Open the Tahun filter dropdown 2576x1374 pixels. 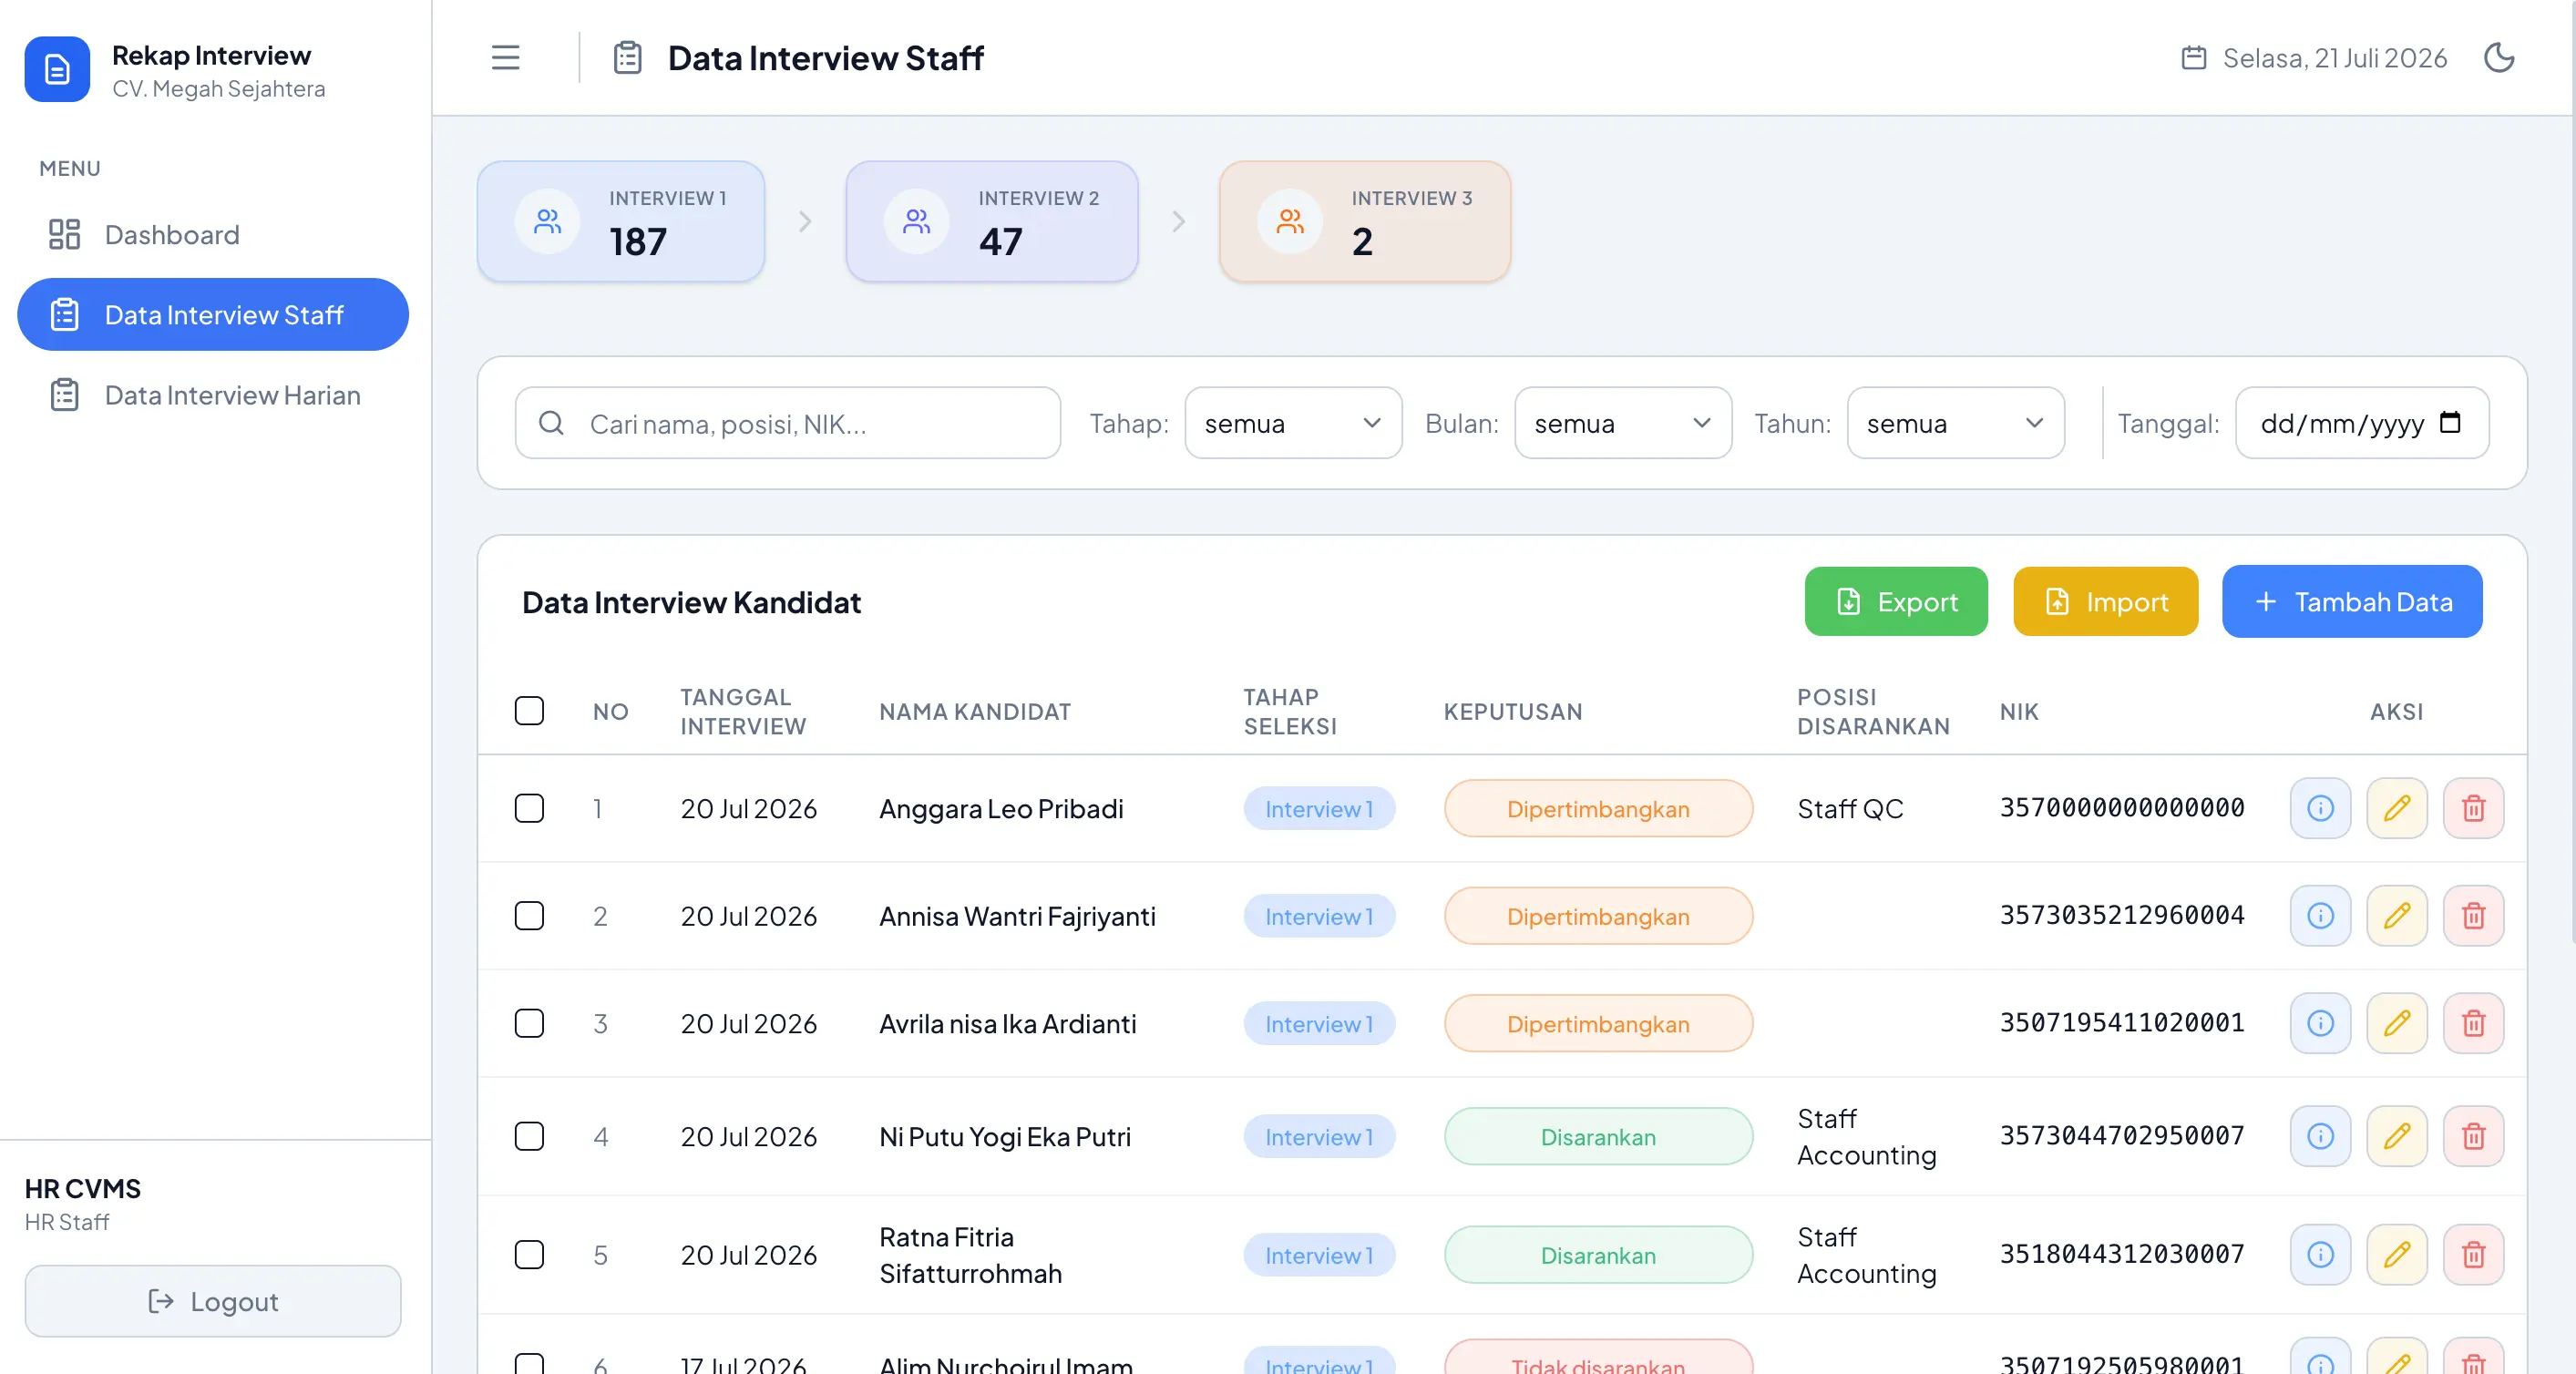pos(1955,423)
